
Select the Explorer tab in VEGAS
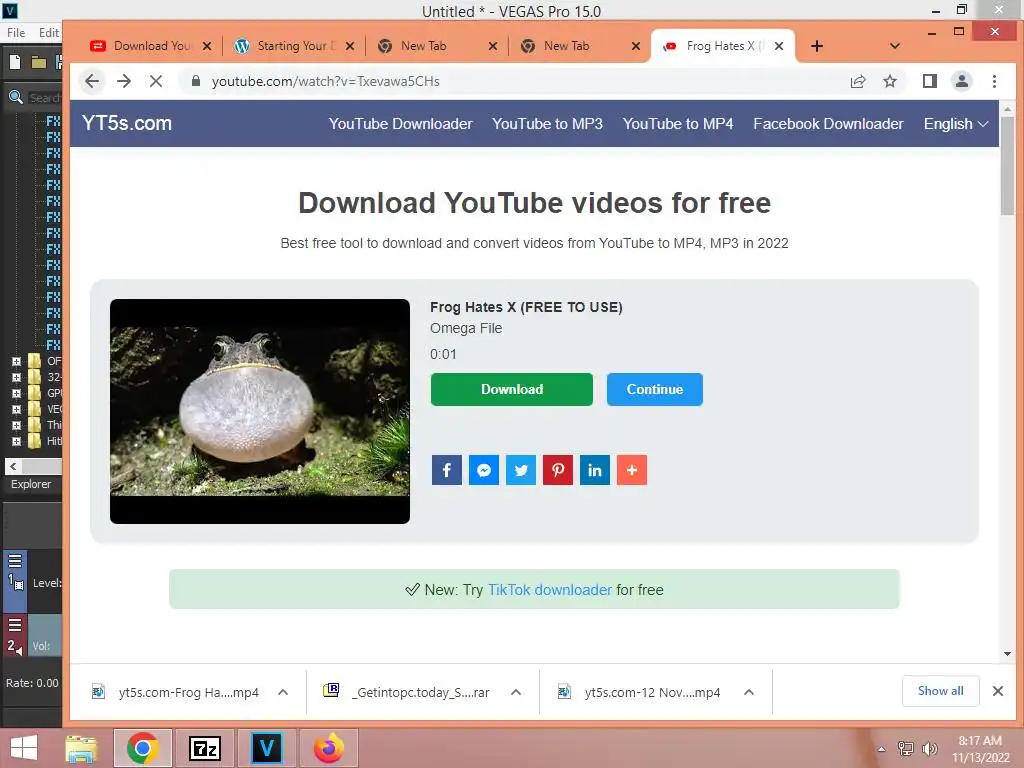click(31, 484)
